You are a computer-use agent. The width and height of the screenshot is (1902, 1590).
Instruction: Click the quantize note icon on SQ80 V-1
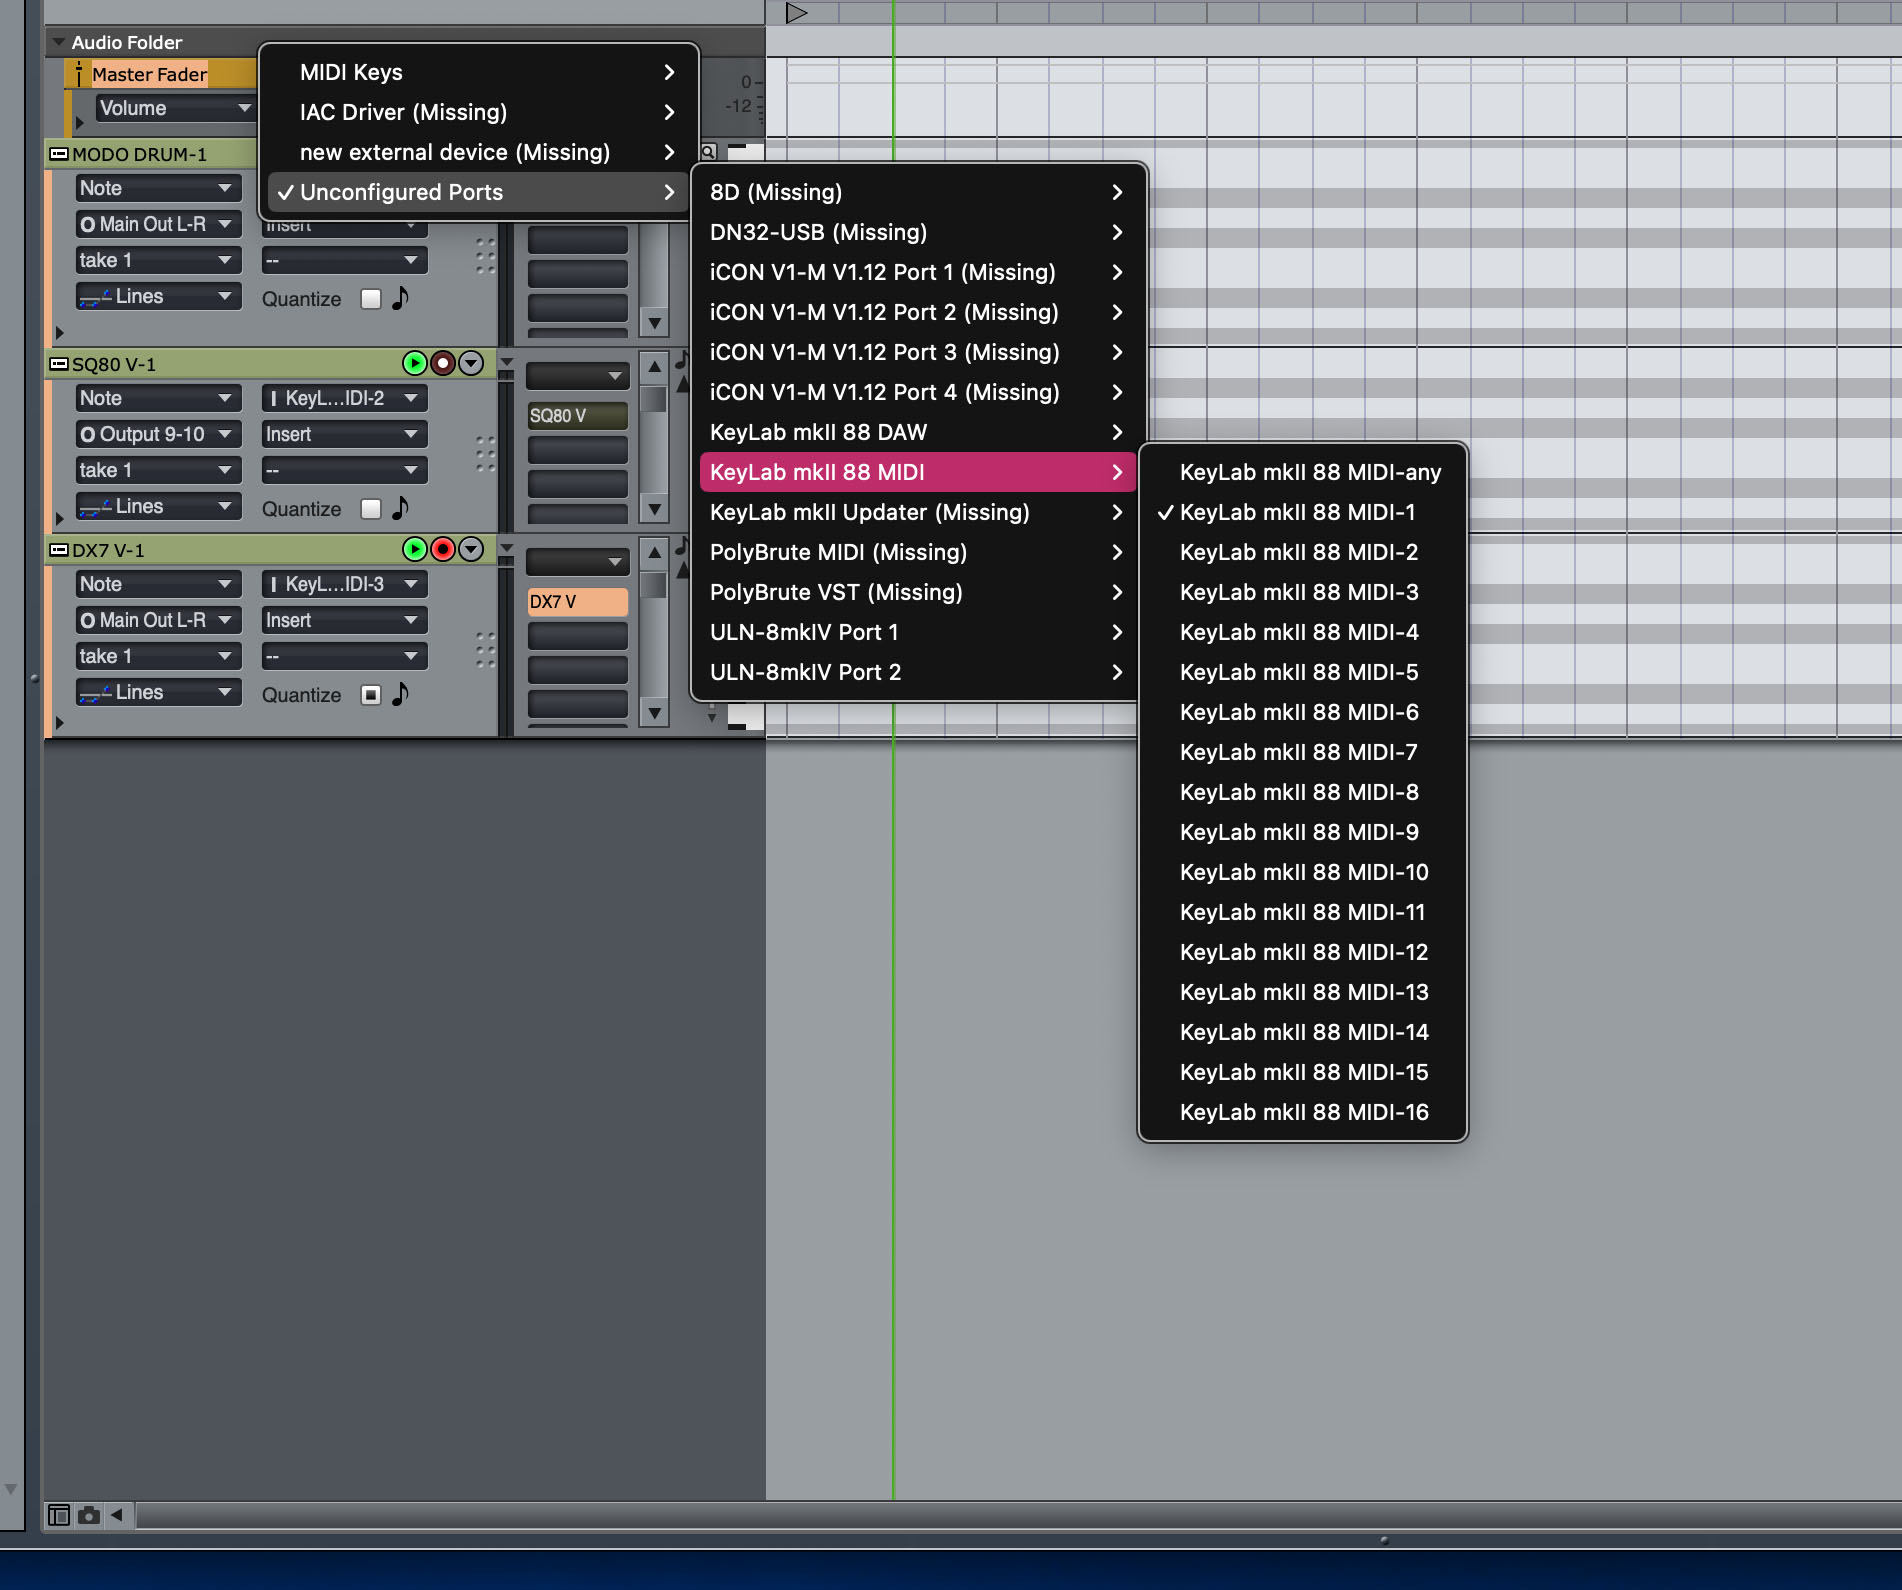[x=400, y=508]
